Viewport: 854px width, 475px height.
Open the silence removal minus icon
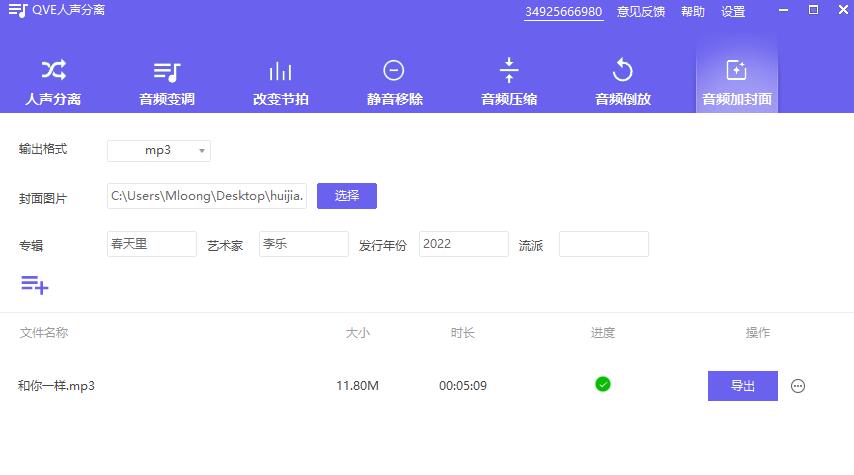tap(394, 70)
